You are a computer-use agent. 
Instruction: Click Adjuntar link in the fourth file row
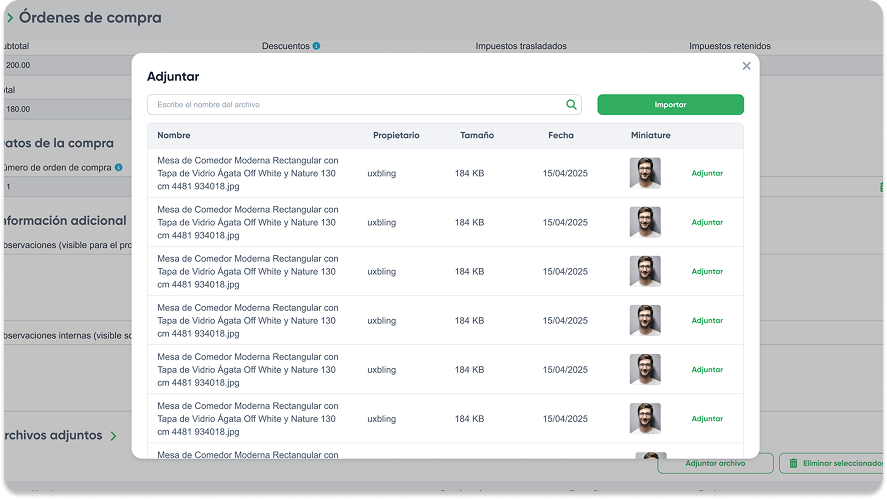[707, 320]
